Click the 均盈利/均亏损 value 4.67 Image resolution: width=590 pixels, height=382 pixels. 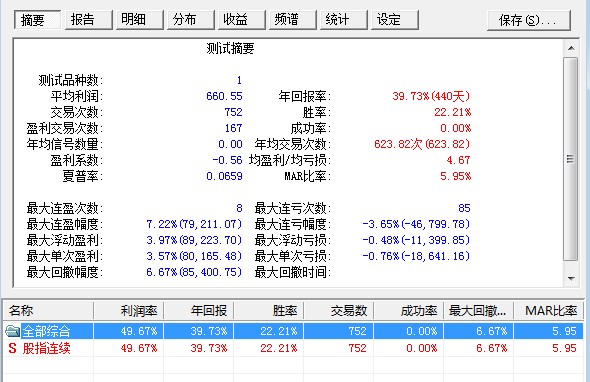[x=458, y=160]
